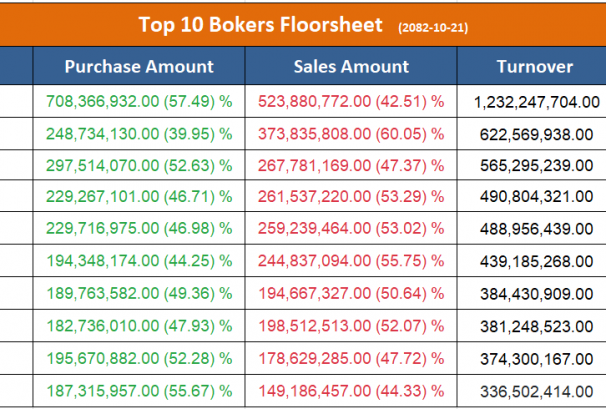Click the Turnover column header
Viewport: 606px width, 409px height.
point(535,67)
